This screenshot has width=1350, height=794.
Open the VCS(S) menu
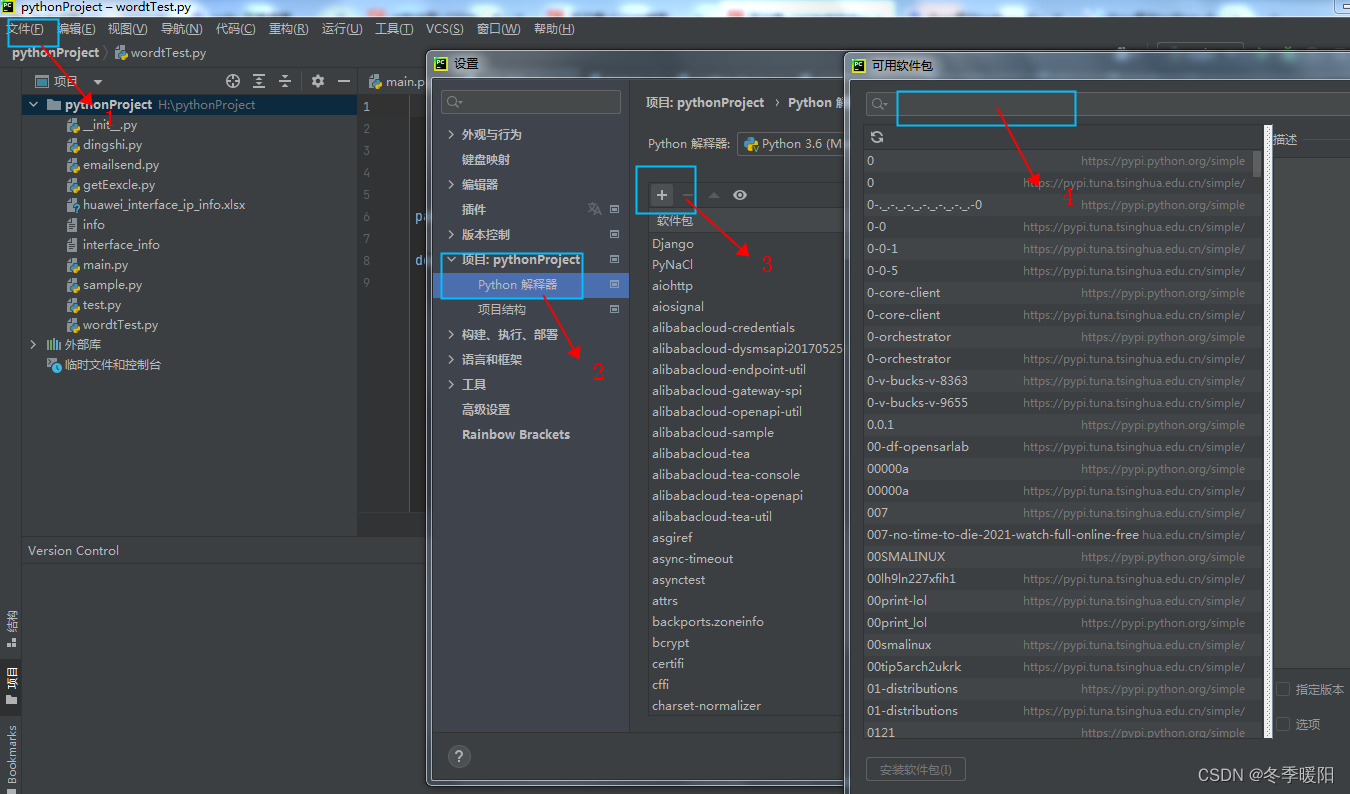coord(444,29)
